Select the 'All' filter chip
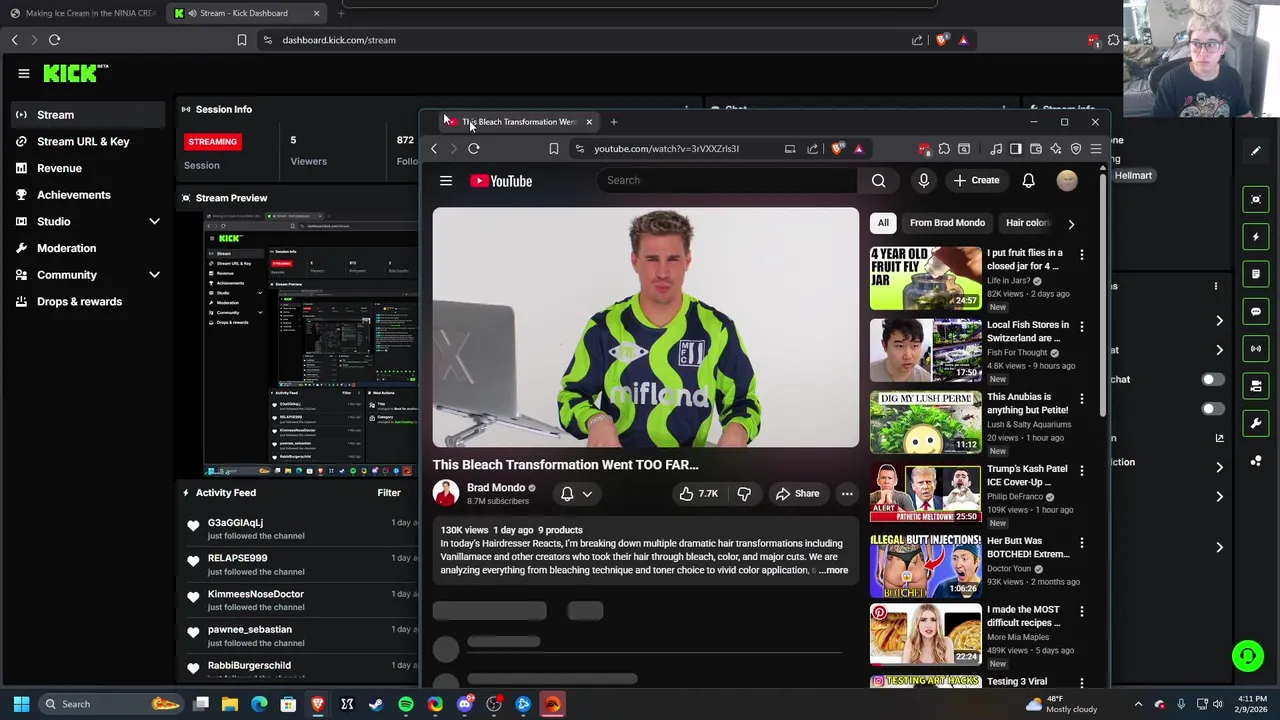 (883, 223)
